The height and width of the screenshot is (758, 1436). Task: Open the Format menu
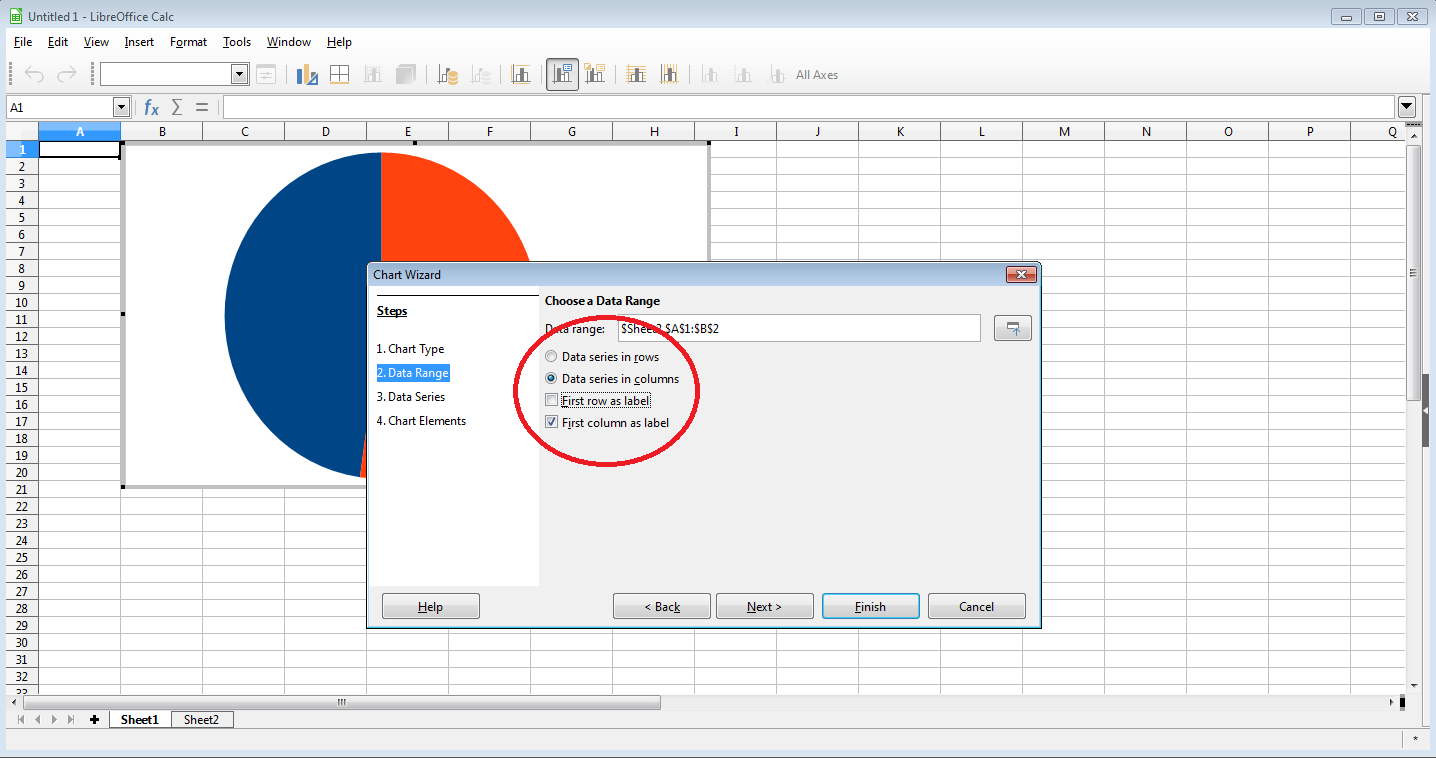point(188,42)
